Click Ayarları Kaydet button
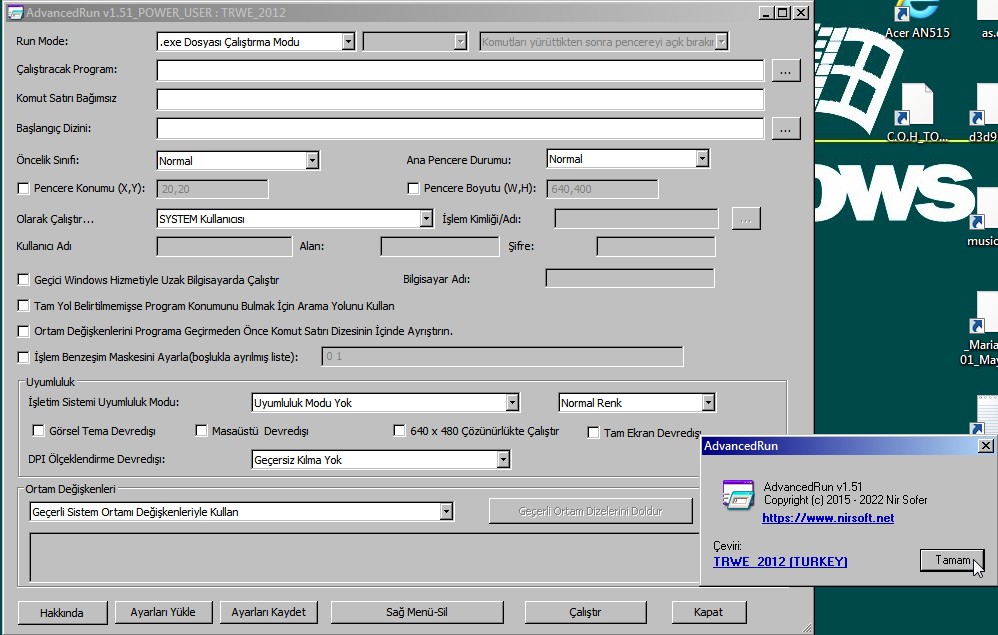The image size is (998, 635). (x=269, y=612)
